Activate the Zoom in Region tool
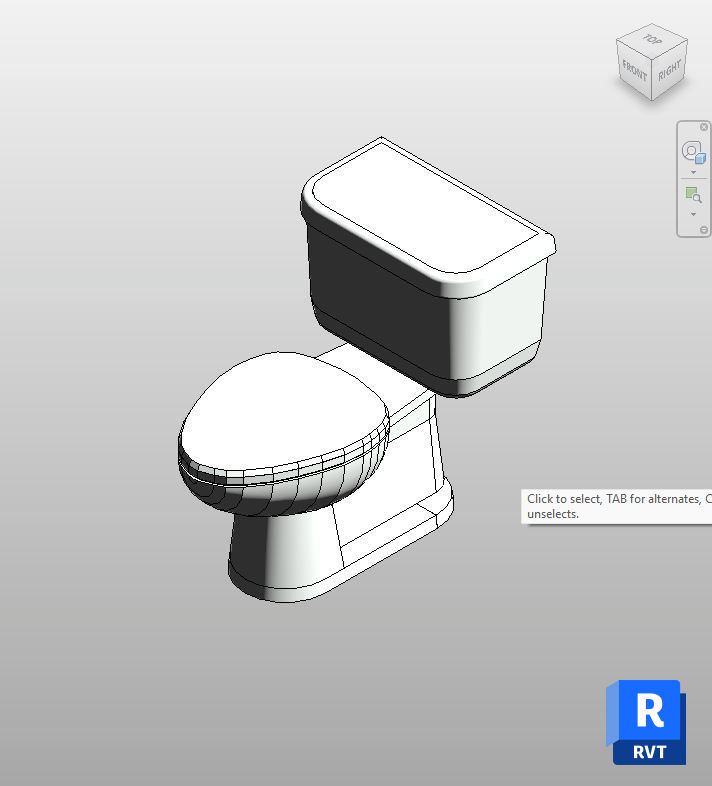Screen dimensions: 712x786 click(x=693, y=194)
